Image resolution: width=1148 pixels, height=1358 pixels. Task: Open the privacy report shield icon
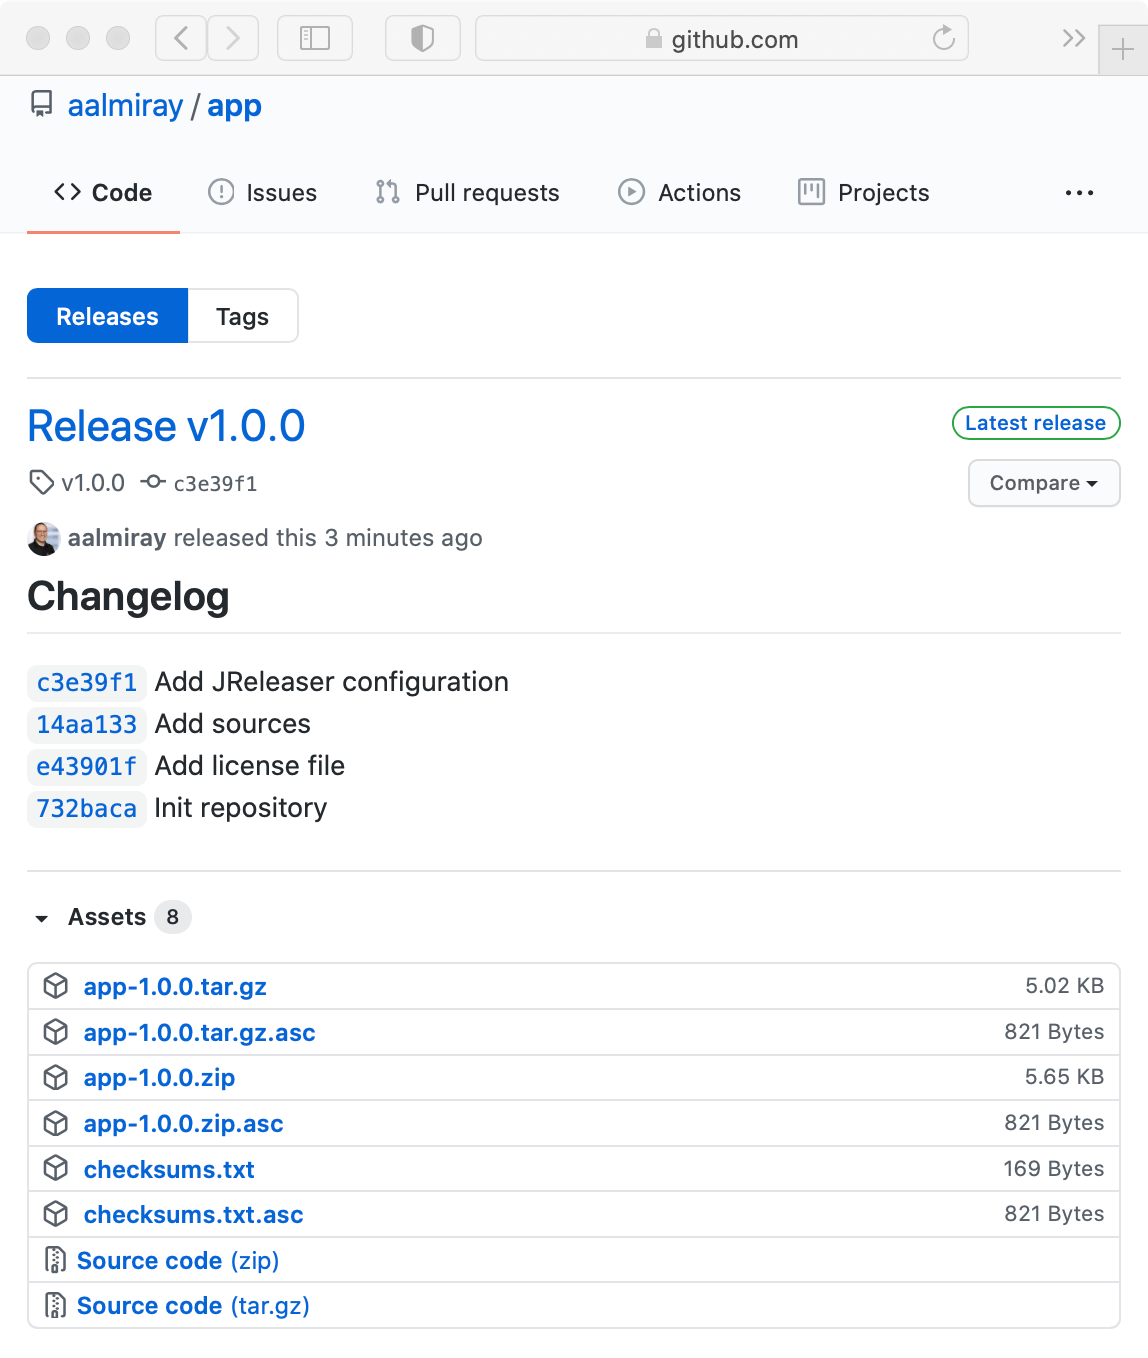423,38
